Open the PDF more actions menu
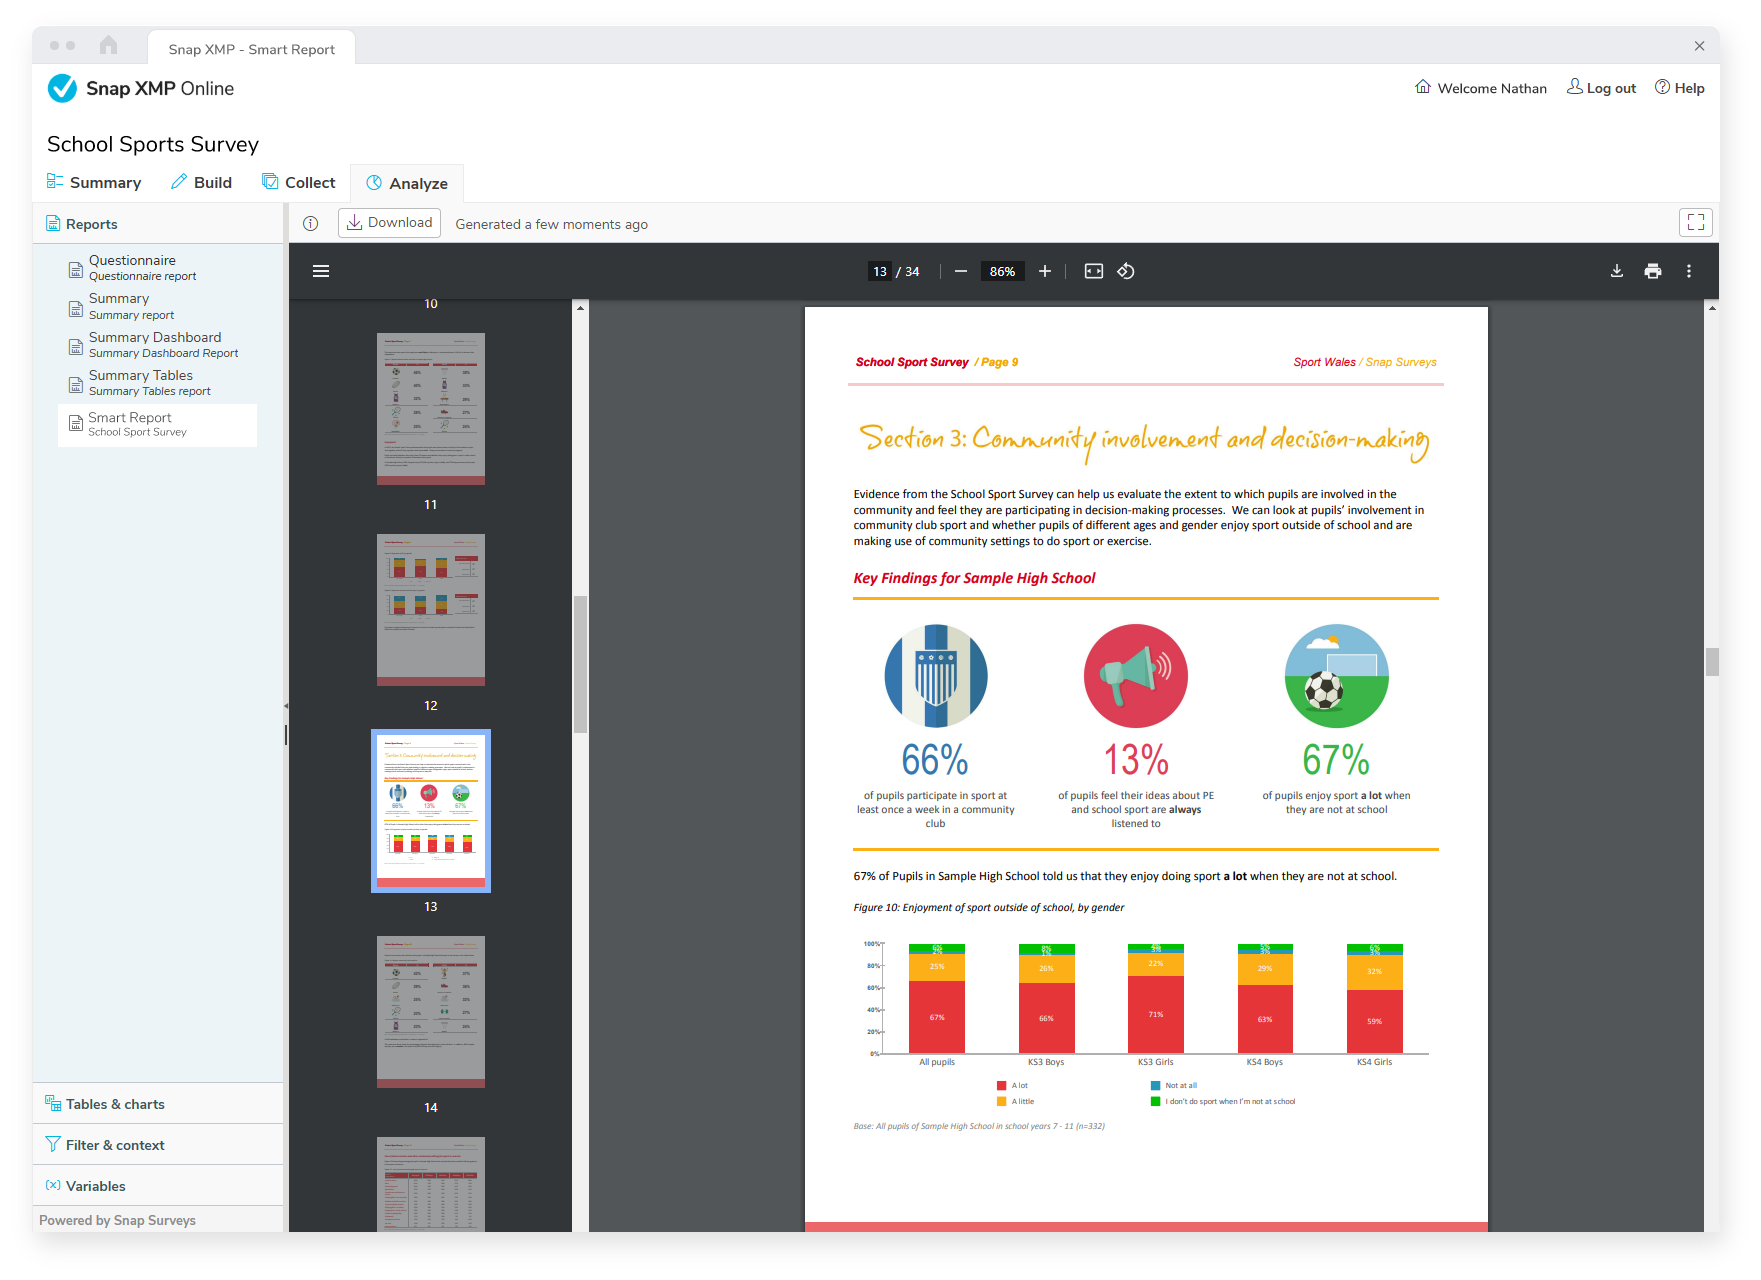Viewport: 1761px width, 1280px height. click(x=1689, y=271)
